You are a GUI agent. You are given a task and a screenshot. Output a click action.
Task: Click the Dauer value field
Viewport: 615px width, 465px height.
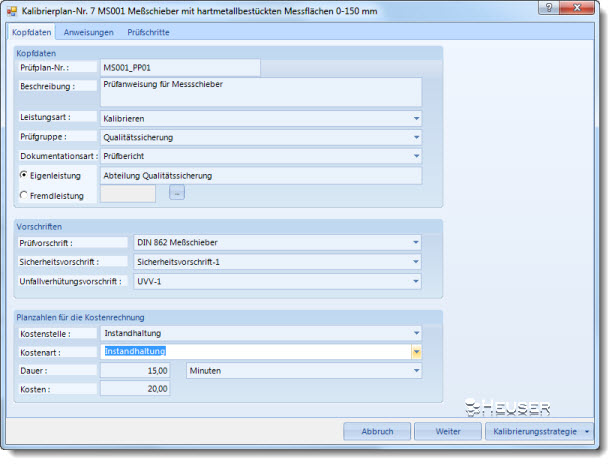(x=136, y=370)
